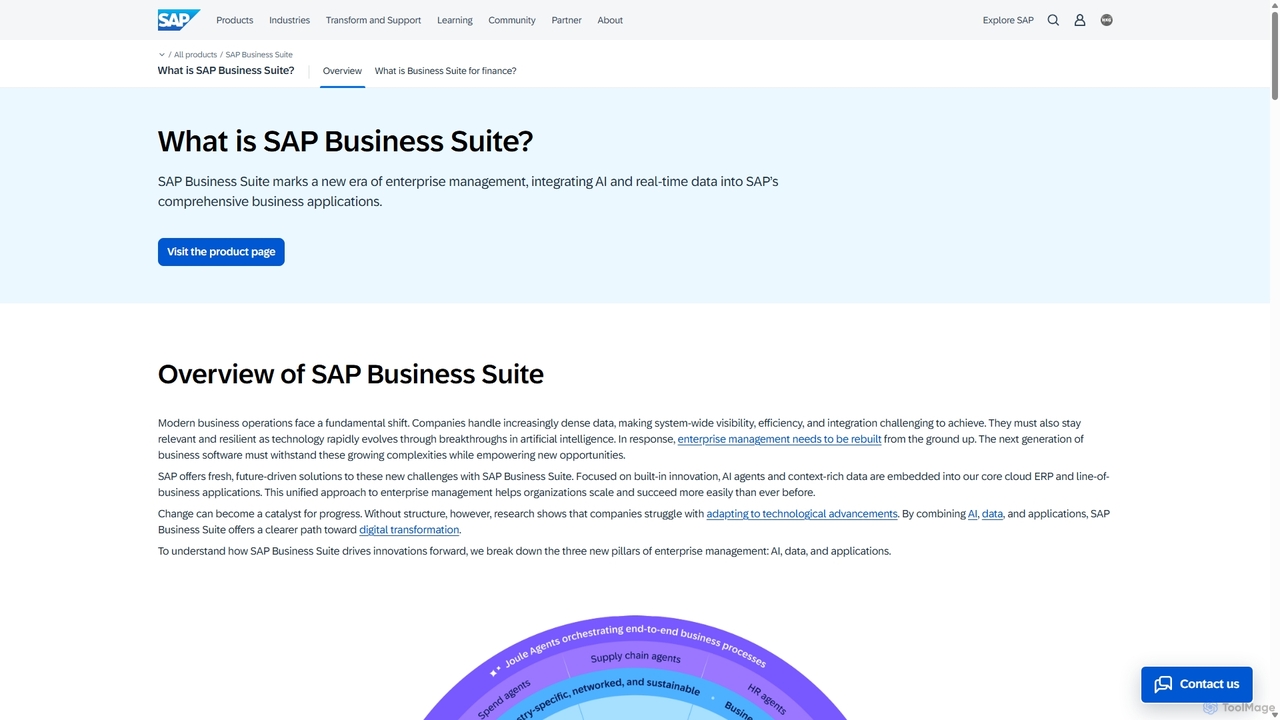Image resolution: width=1280 pixels, height=720 pixels.
Task: Select the Overview tab
Action: point(342,71)
